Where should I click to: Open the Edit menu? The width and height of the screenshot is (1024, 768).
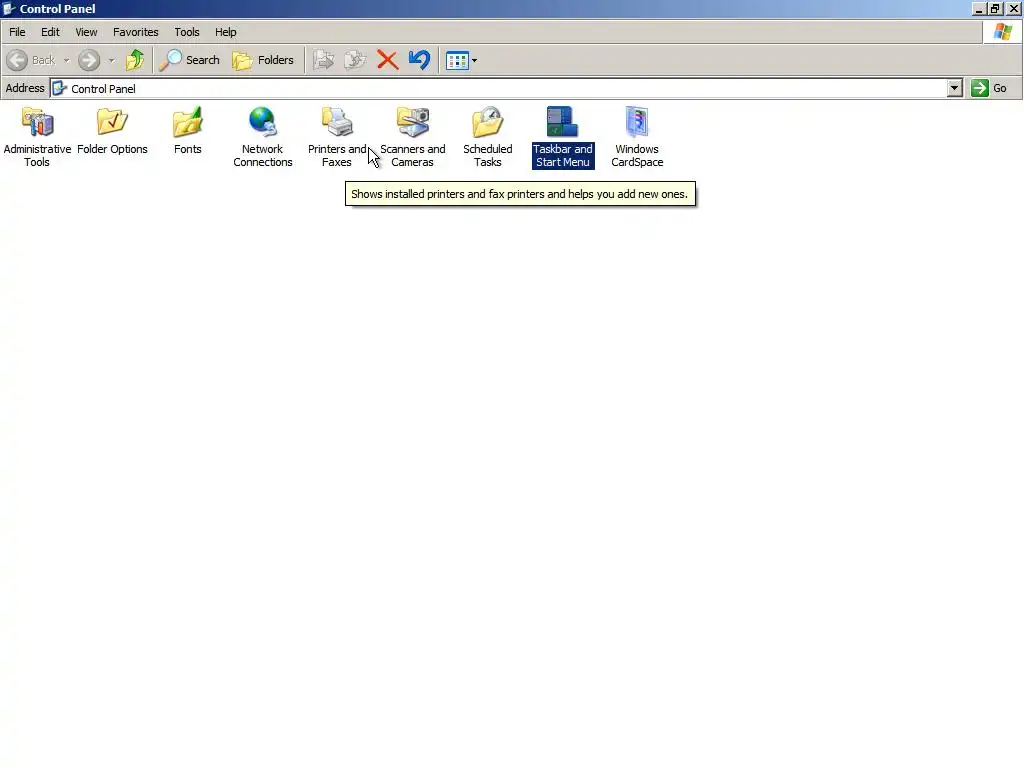[x=50, y=32]
